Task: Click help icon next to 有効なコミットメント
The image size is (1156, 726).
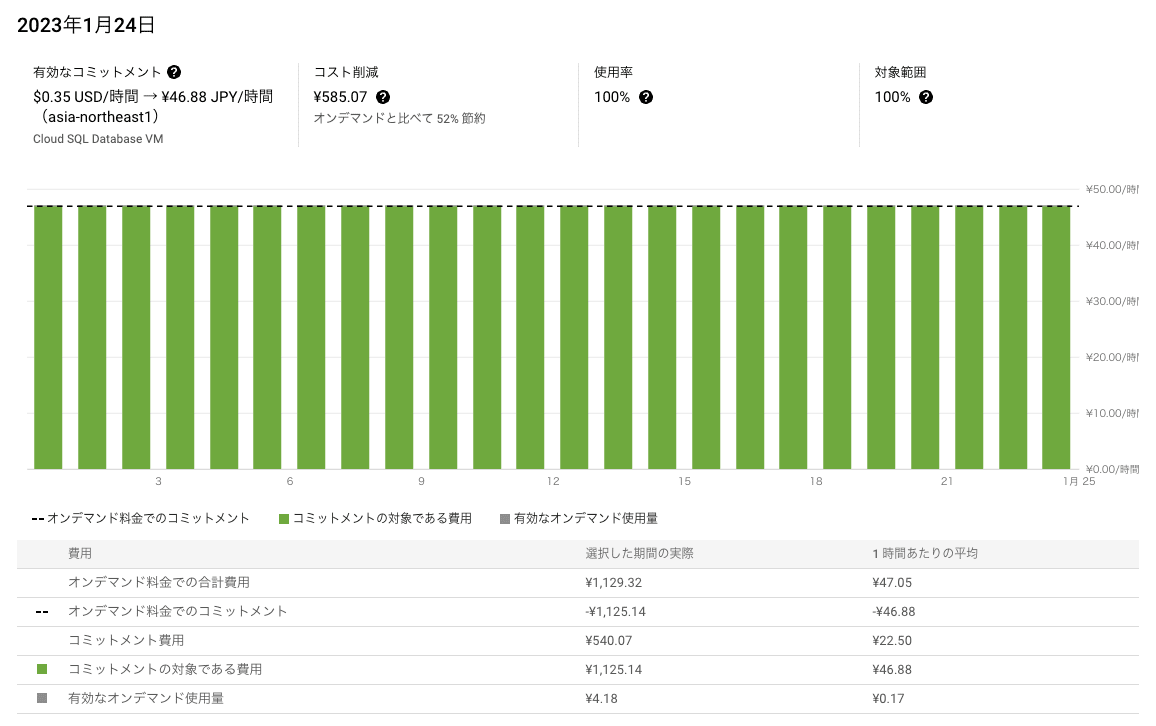Action: [x=174, y=72]
